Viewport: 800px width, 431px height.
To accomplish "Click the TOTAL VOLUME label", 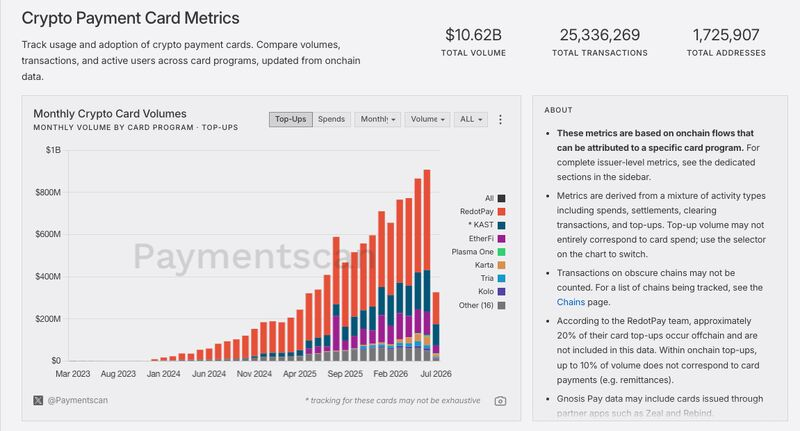I will pos(473,53).
